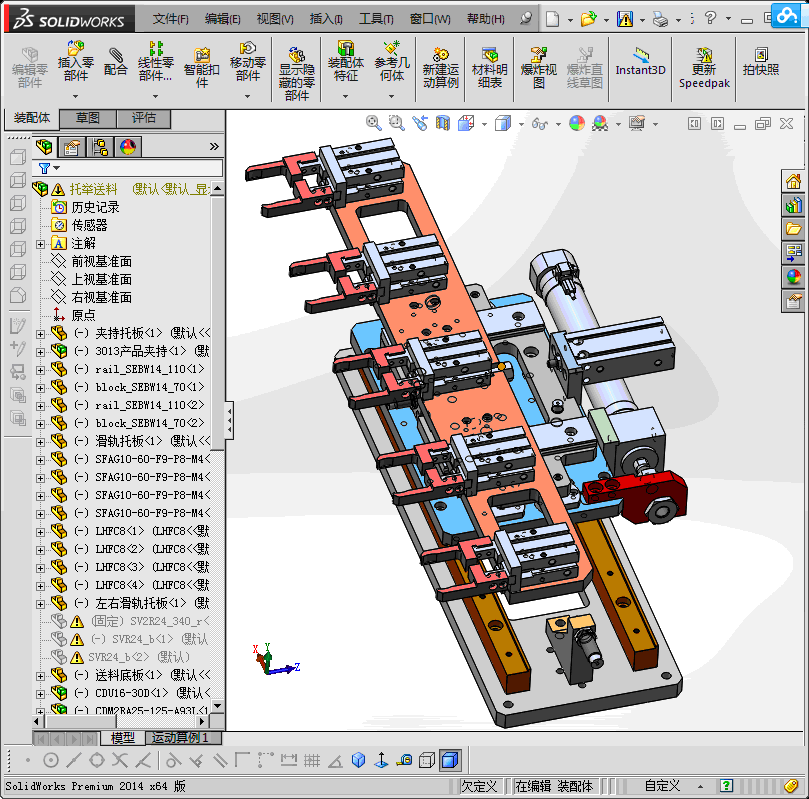The image size is (809, 799).
Task: Click Apply Scene icon
Action: [600, 123]
